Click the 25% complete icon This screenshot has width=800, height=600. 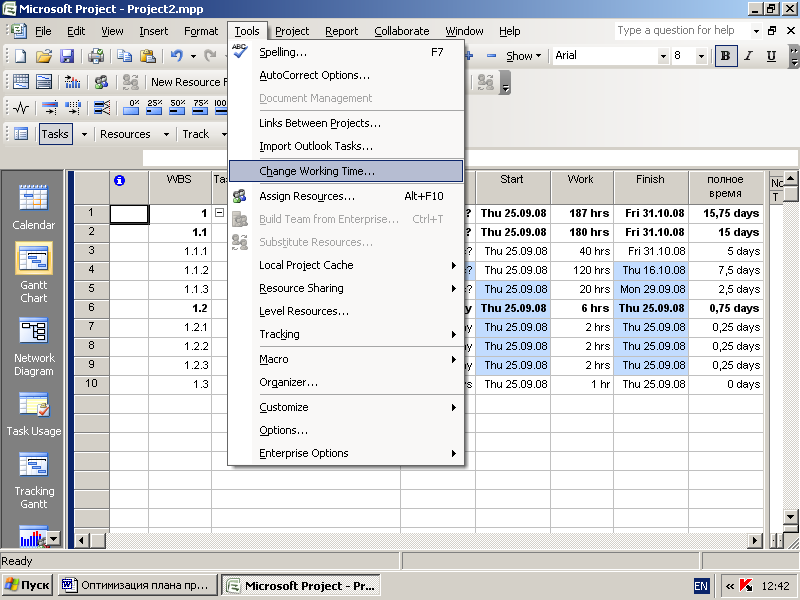(154, 107)
